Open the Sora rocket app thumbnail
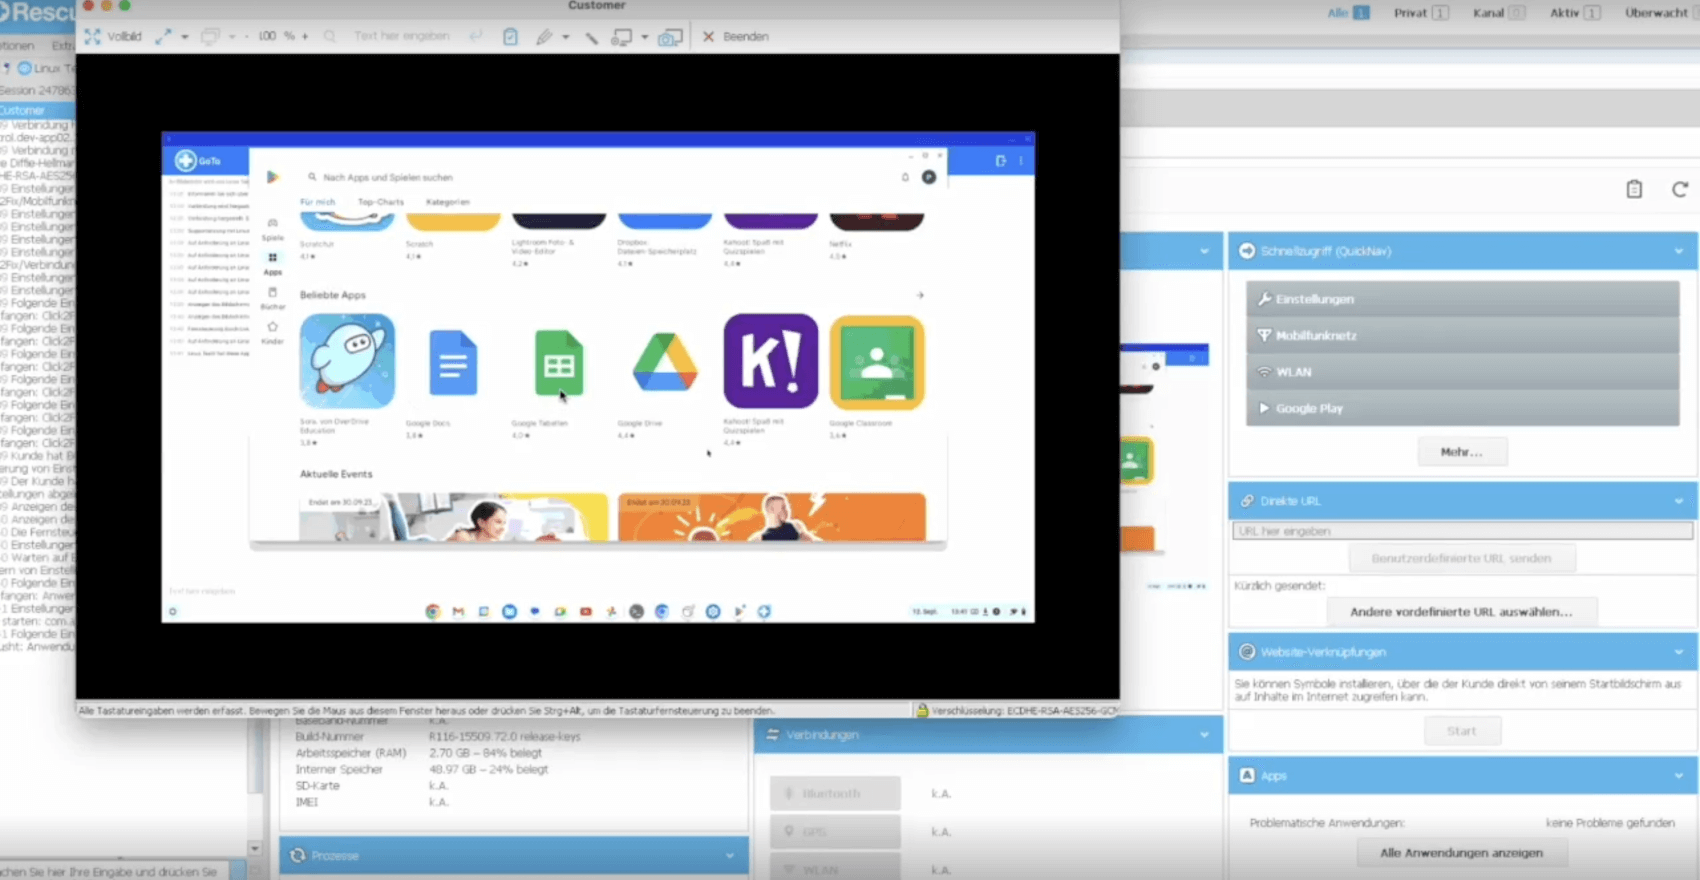1700x880 pixels. [x=347, y=361]
